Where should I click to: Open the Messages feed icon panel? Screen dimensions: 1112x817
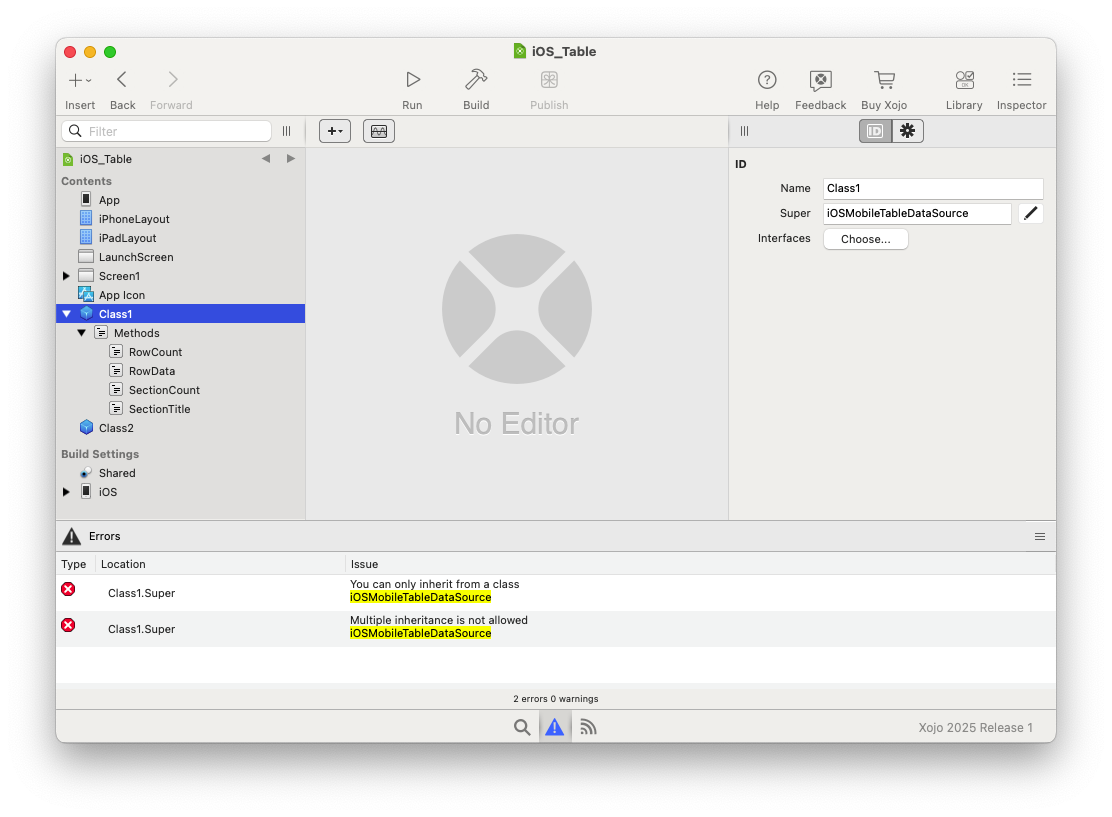click(x=588, y=727)
